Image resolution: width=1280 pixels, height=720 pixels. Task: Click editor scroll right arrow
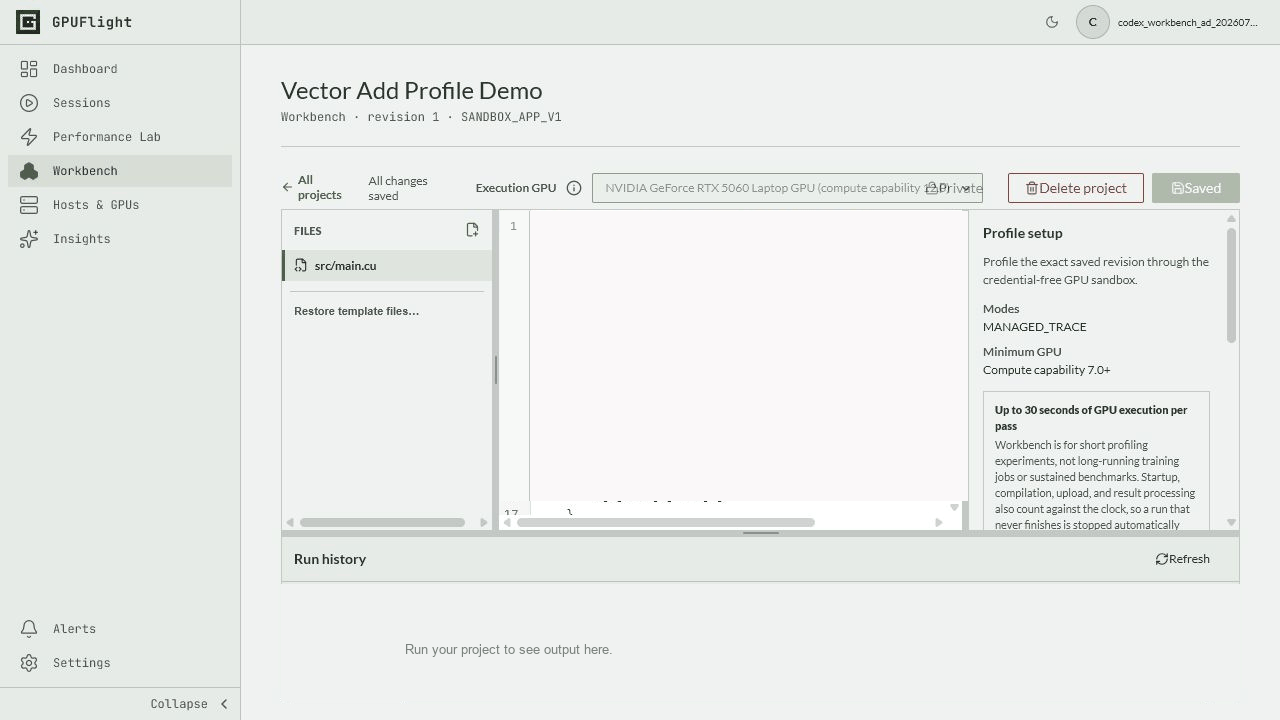pyautogui.click(x=939, y=522)
